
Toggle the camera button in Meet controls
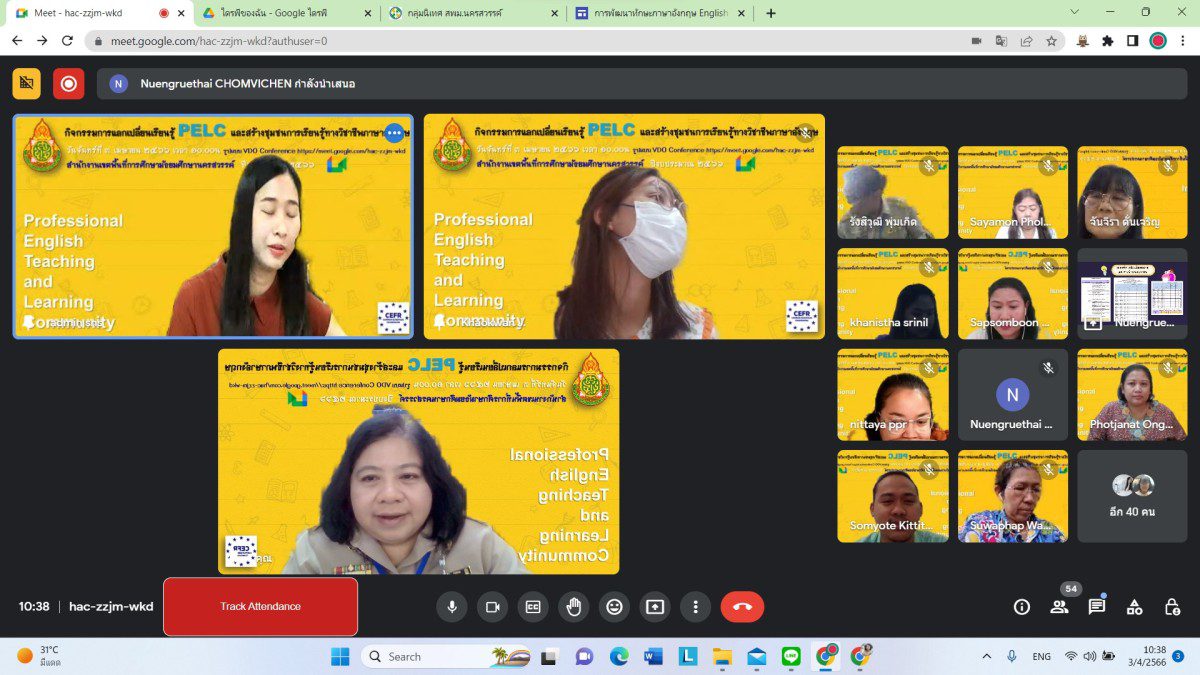coord(492,606)
